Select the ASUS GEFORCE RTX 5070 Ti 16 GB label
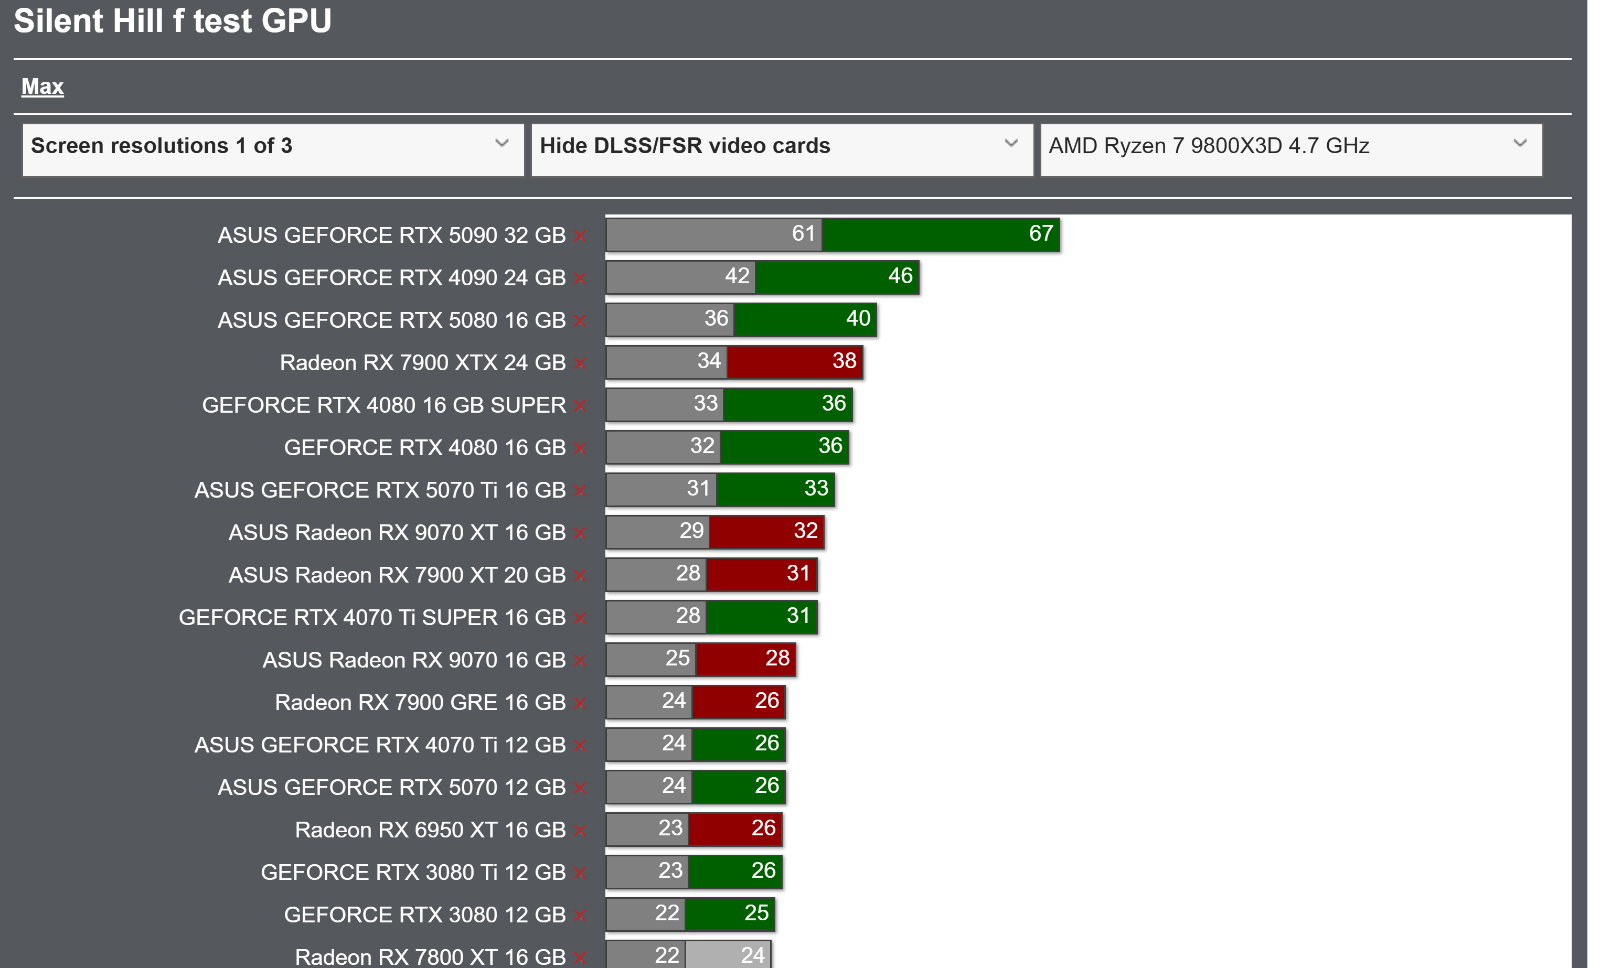 380,491
